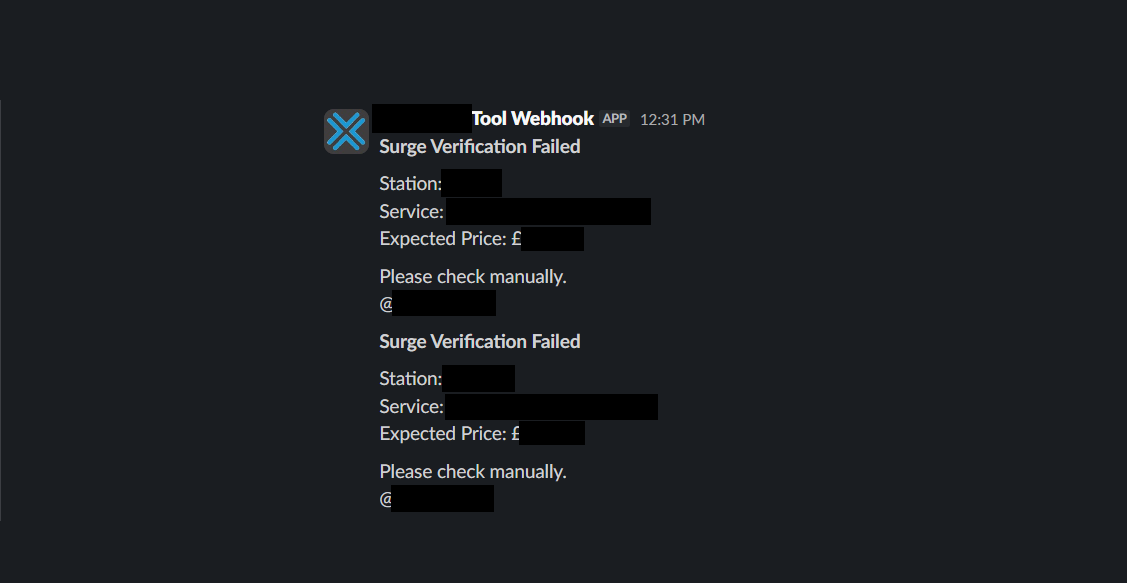Open the 12:31 PM message timestamp
The image size is (1127, 583).
point(672,120)
